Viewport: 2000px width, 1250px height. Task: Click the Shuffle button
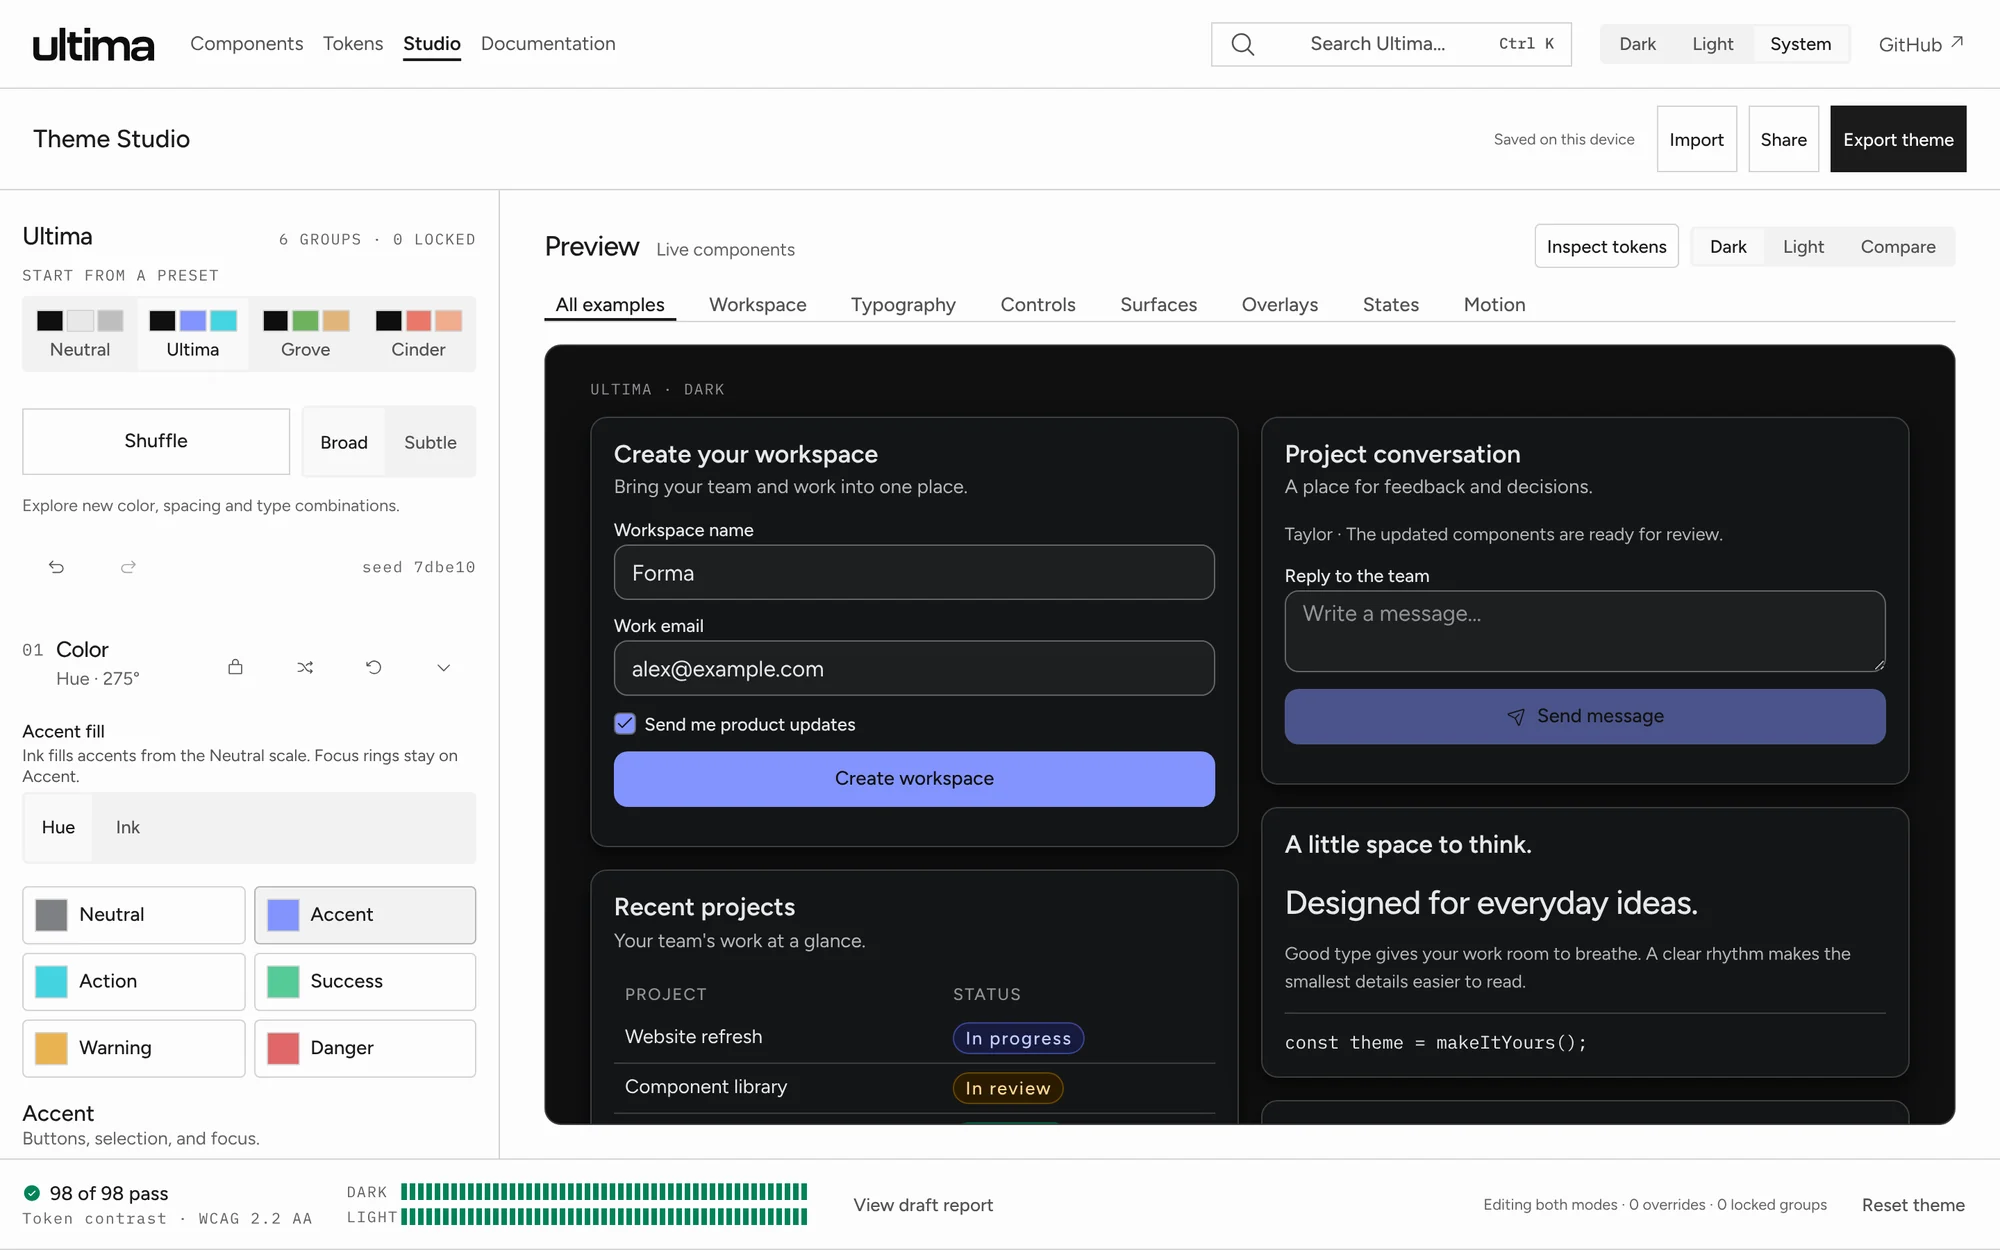click(x=156, y=441)
